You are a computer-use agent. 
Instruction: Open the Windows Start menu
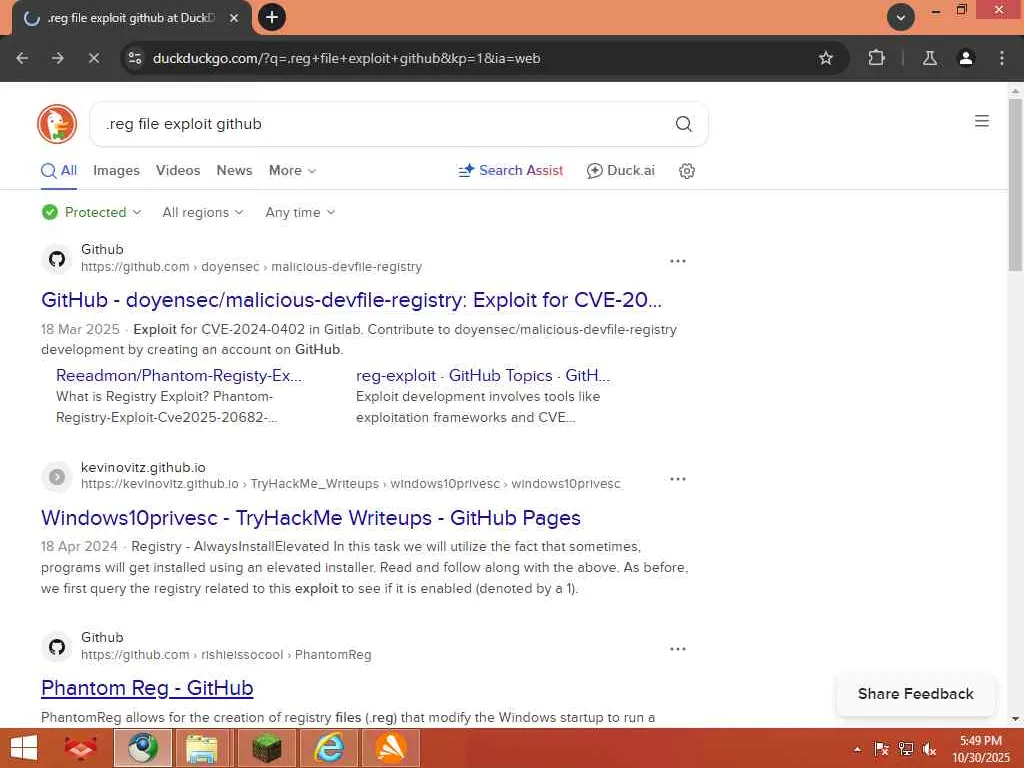24,748
